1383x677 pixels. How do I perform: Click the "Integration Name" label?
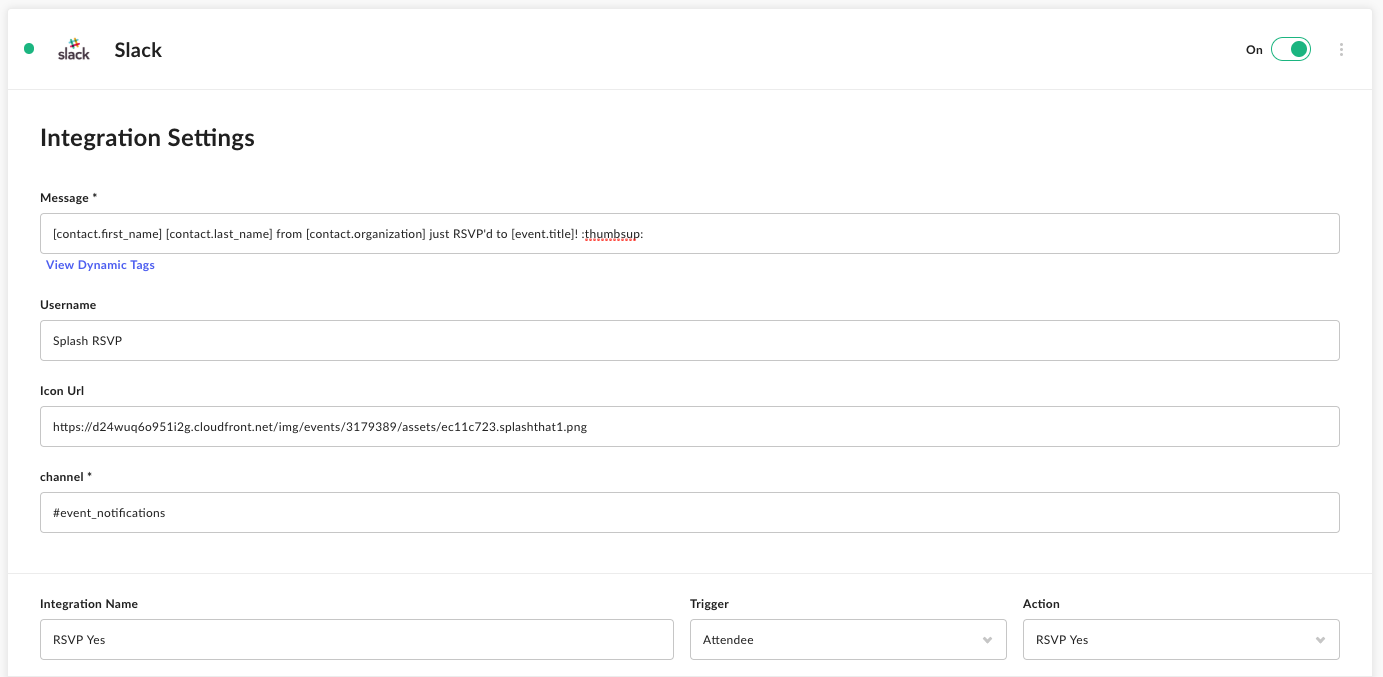[x=89, y=604]
